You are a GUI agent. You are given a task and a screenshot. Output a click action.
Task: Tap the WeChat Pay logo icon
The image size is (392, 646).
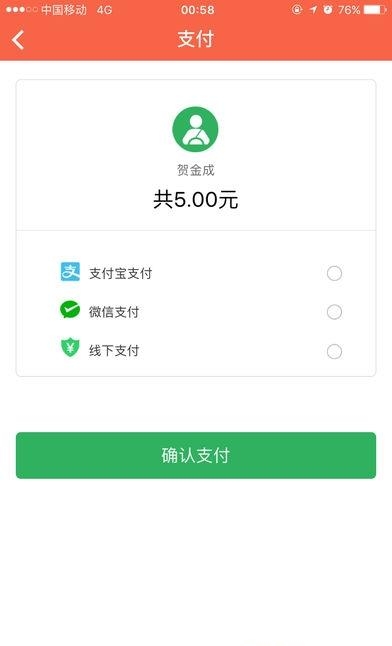pyautogui.click(x=70, y=310)
